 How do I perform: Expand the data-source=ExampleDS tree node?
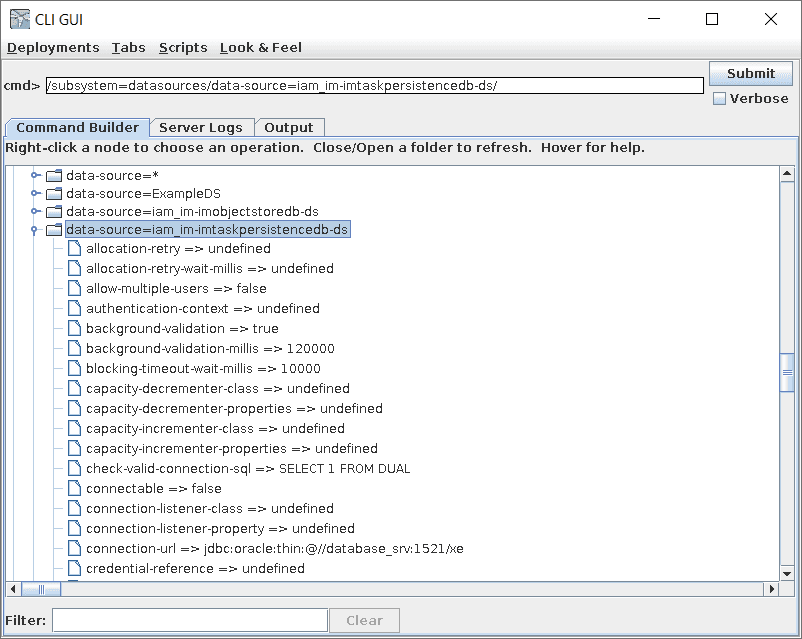click(x=35, y=192)
